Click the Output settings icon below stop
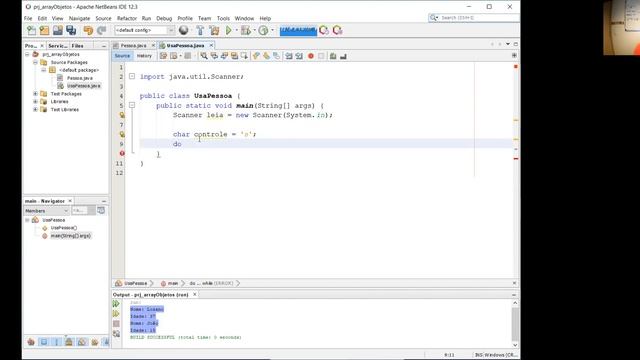 [116, 334]
